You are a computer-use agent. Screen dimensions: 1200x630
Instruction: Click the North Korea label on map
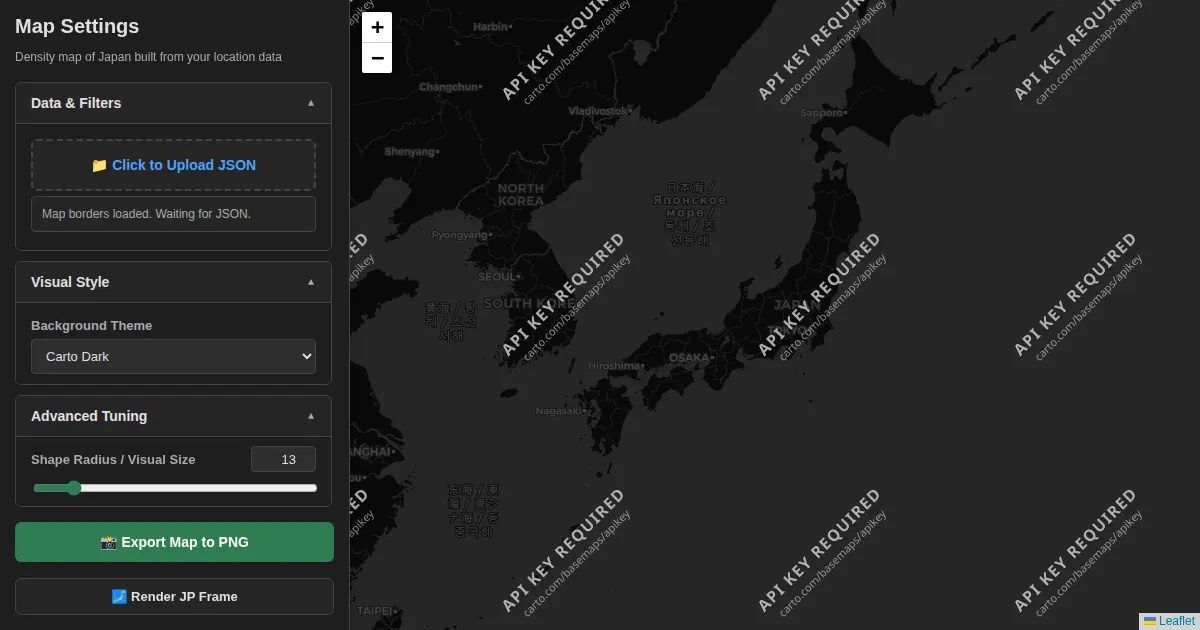coord(520,194)
